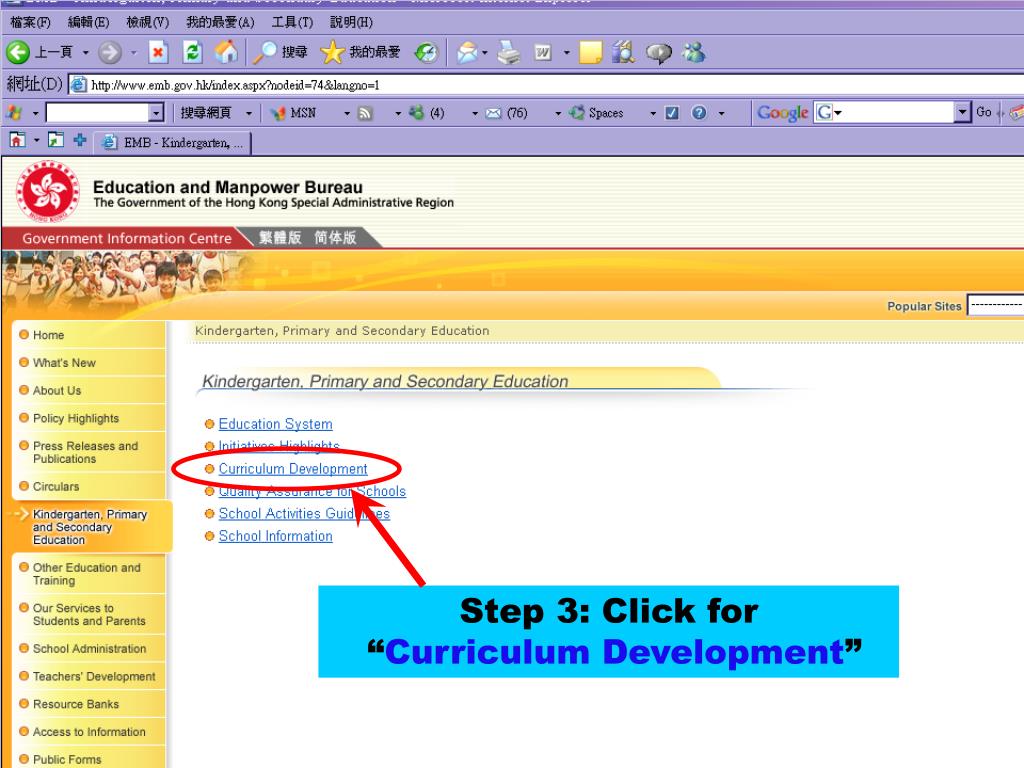Open the Favorites (我的最愛) menu

tap(220, 22)
